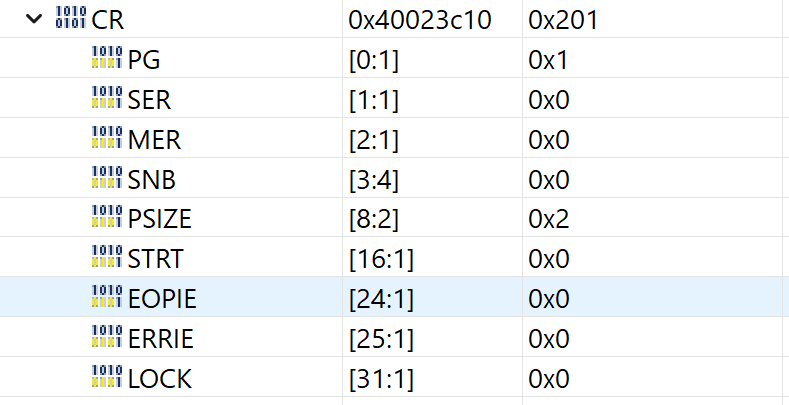789x405 pixels.
Task: Click the CR register icon
Action: point(70,19)
